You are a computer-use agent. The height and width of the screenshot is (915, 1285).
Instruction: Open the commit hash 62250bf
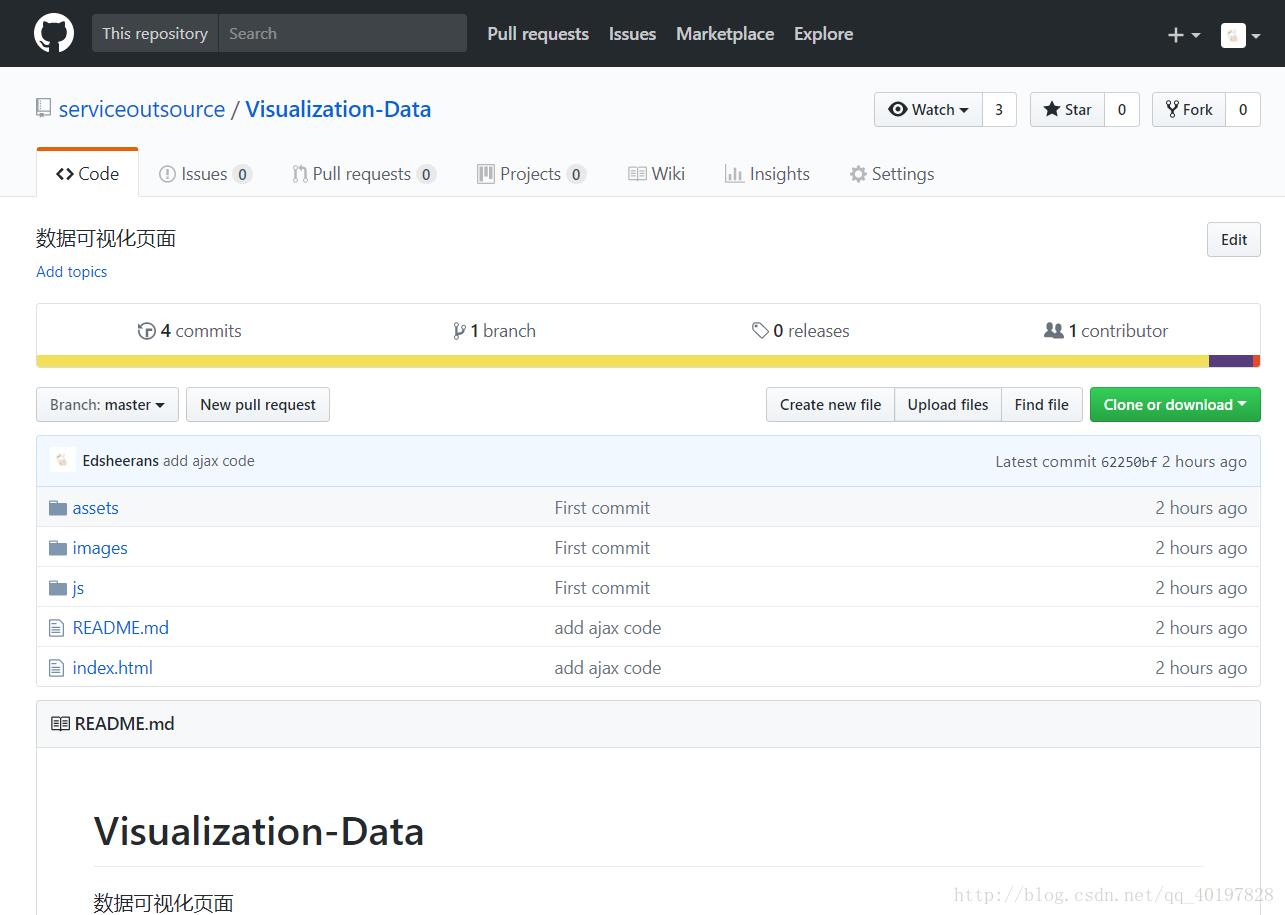coord(1129,462)
